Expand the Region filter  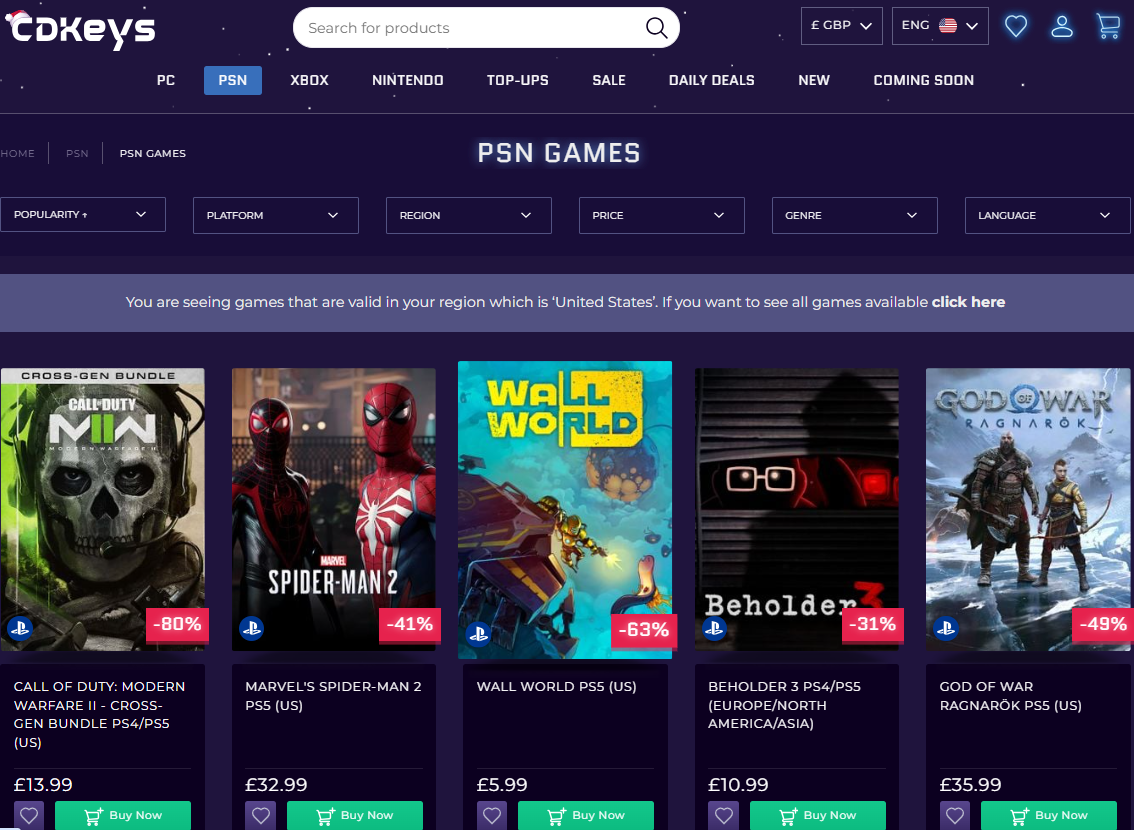(469, 215)
